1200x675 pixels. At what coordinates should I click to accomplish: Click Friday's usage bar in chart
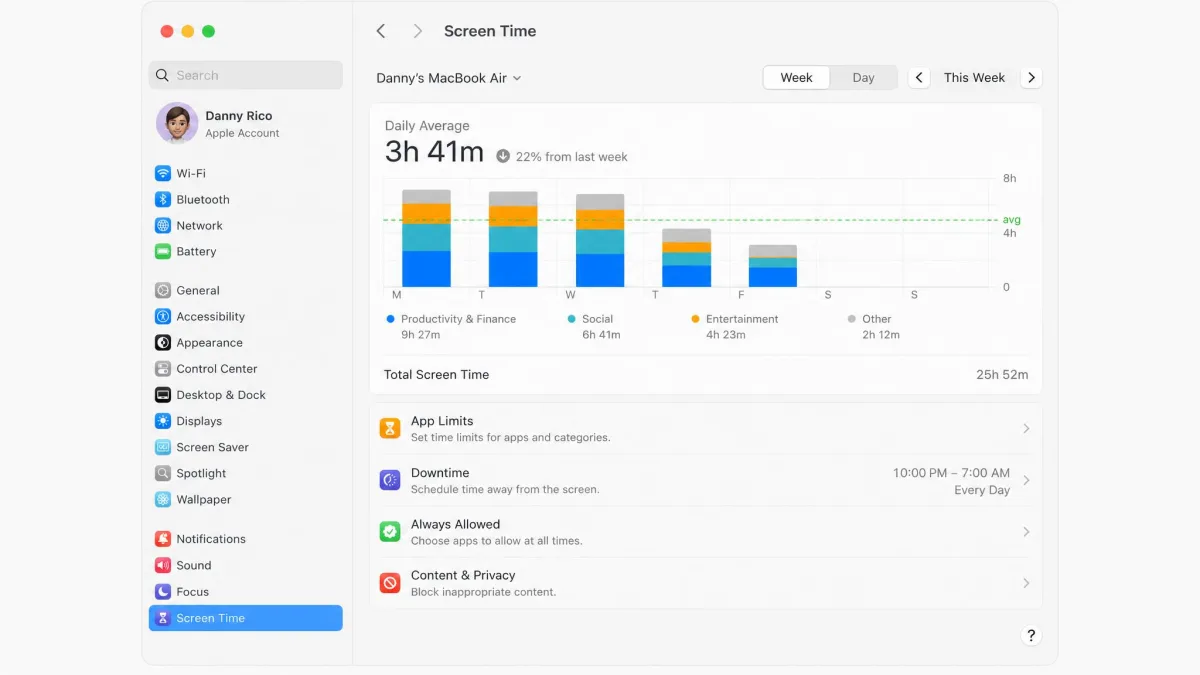click(773, 266)
